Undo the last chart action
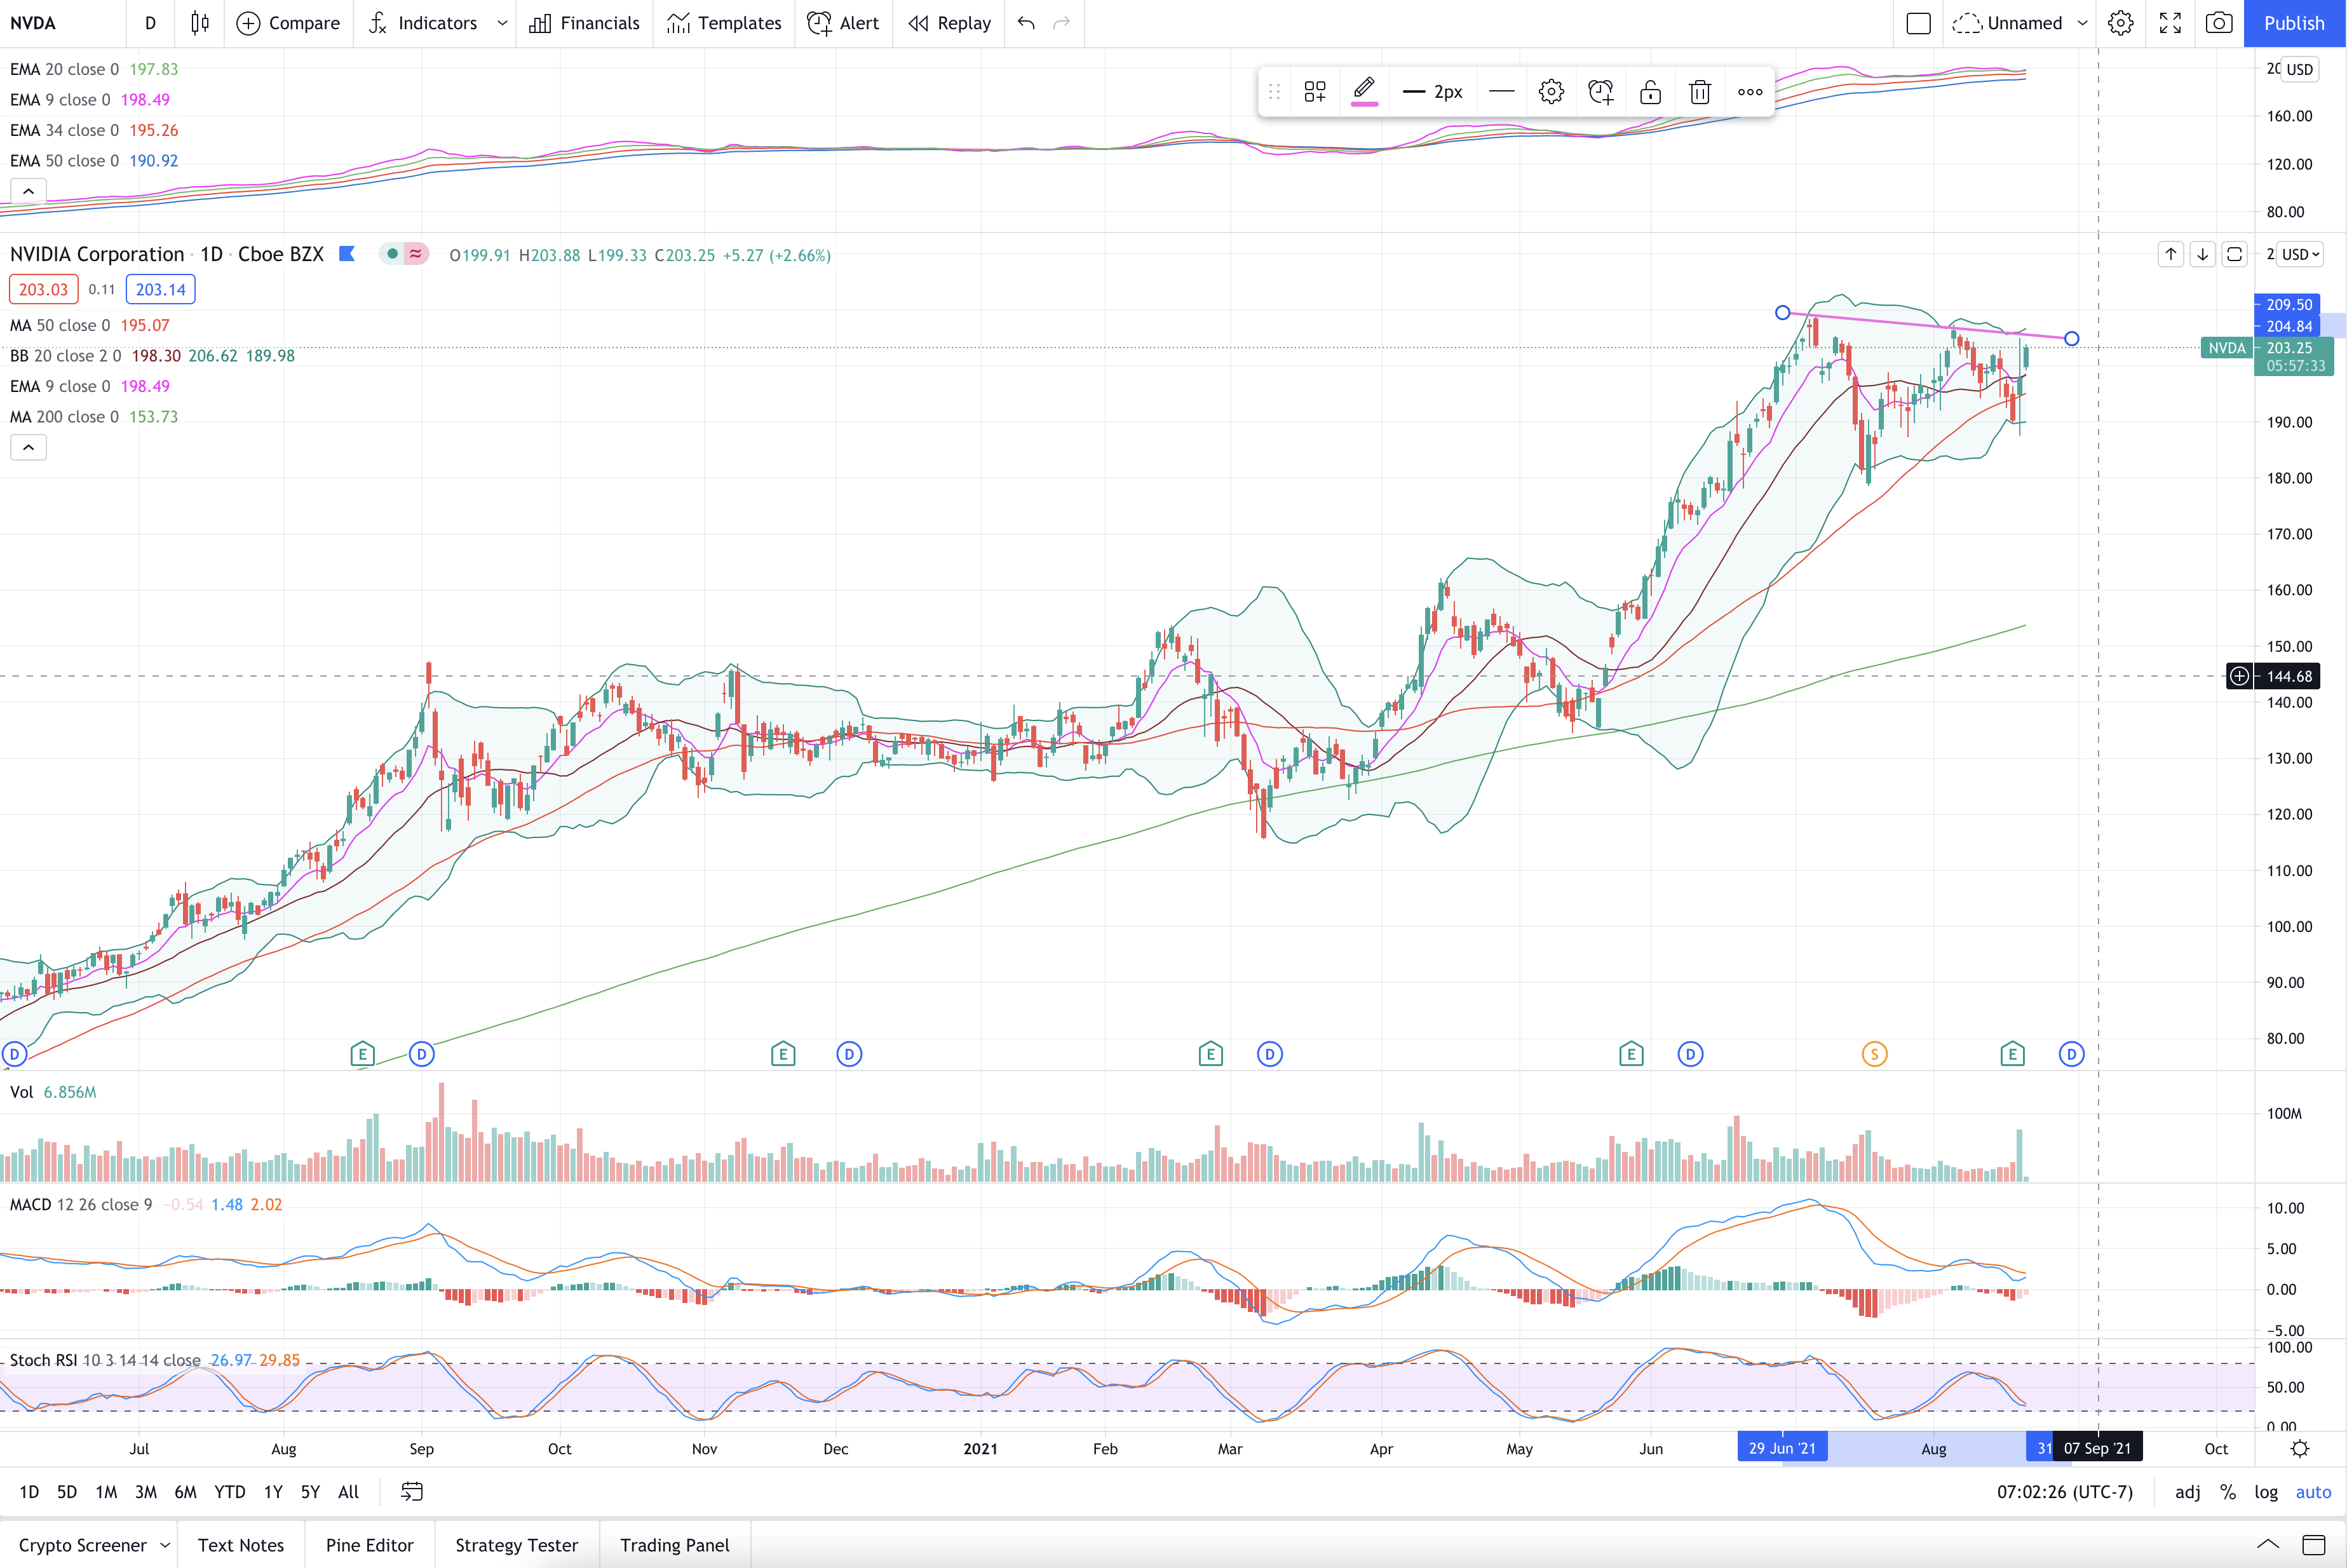The image size is (2347, 1568). click(x=1026, y=23)
